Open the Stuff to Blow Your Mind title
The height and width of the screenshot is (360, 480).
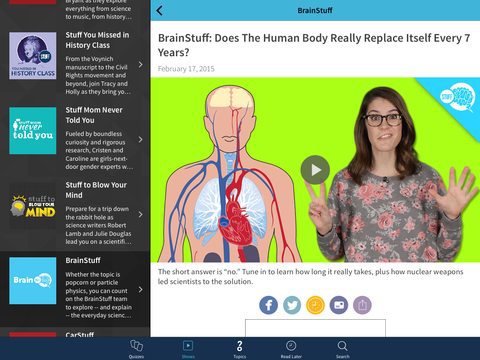pos(96,190)
